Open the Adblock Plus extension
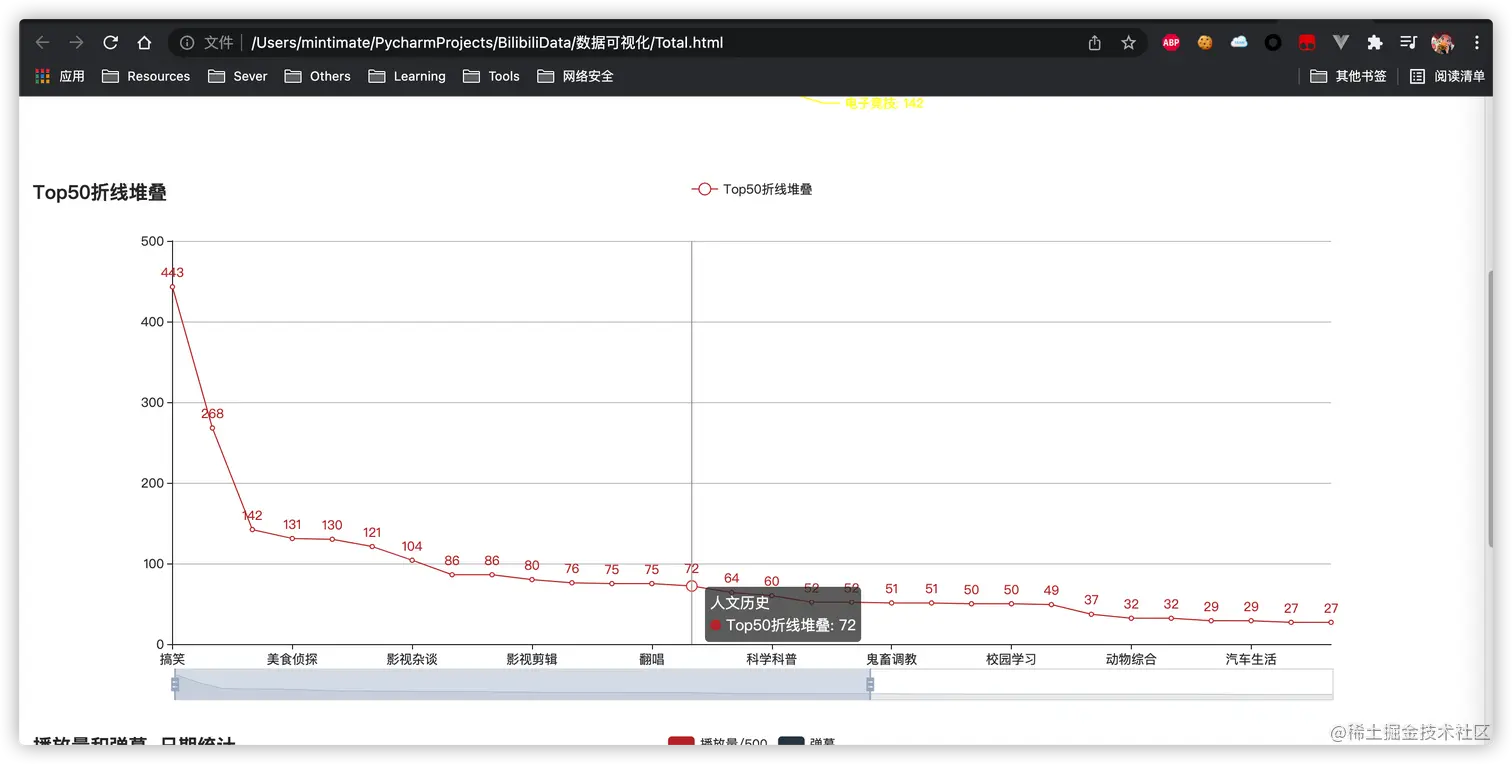 click(x=1171, y=43)
